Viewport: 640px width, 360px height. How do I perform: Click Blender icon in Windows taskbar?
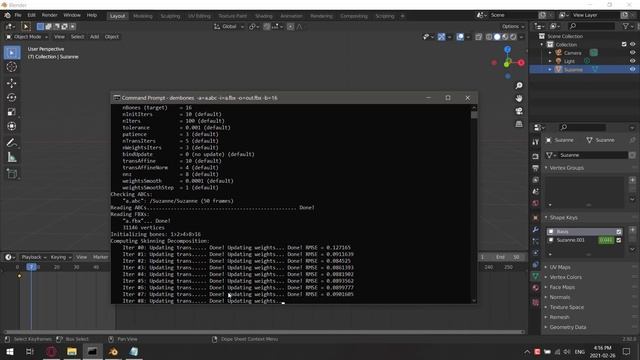pyautogui.click(x=113, y=351)
